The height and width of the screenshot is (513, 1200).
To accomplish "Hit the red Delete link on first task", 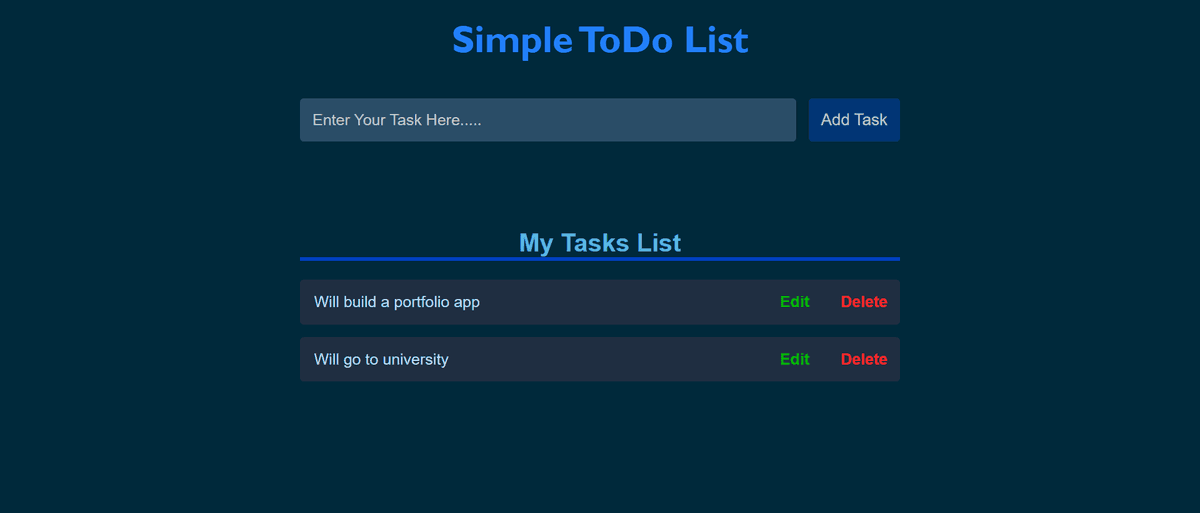I will [x=864, y=302].
